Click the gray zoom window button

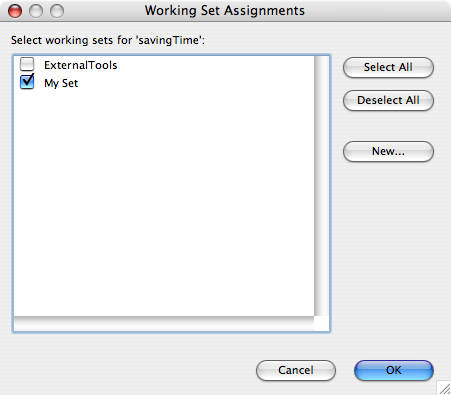[x=57, y=11]
